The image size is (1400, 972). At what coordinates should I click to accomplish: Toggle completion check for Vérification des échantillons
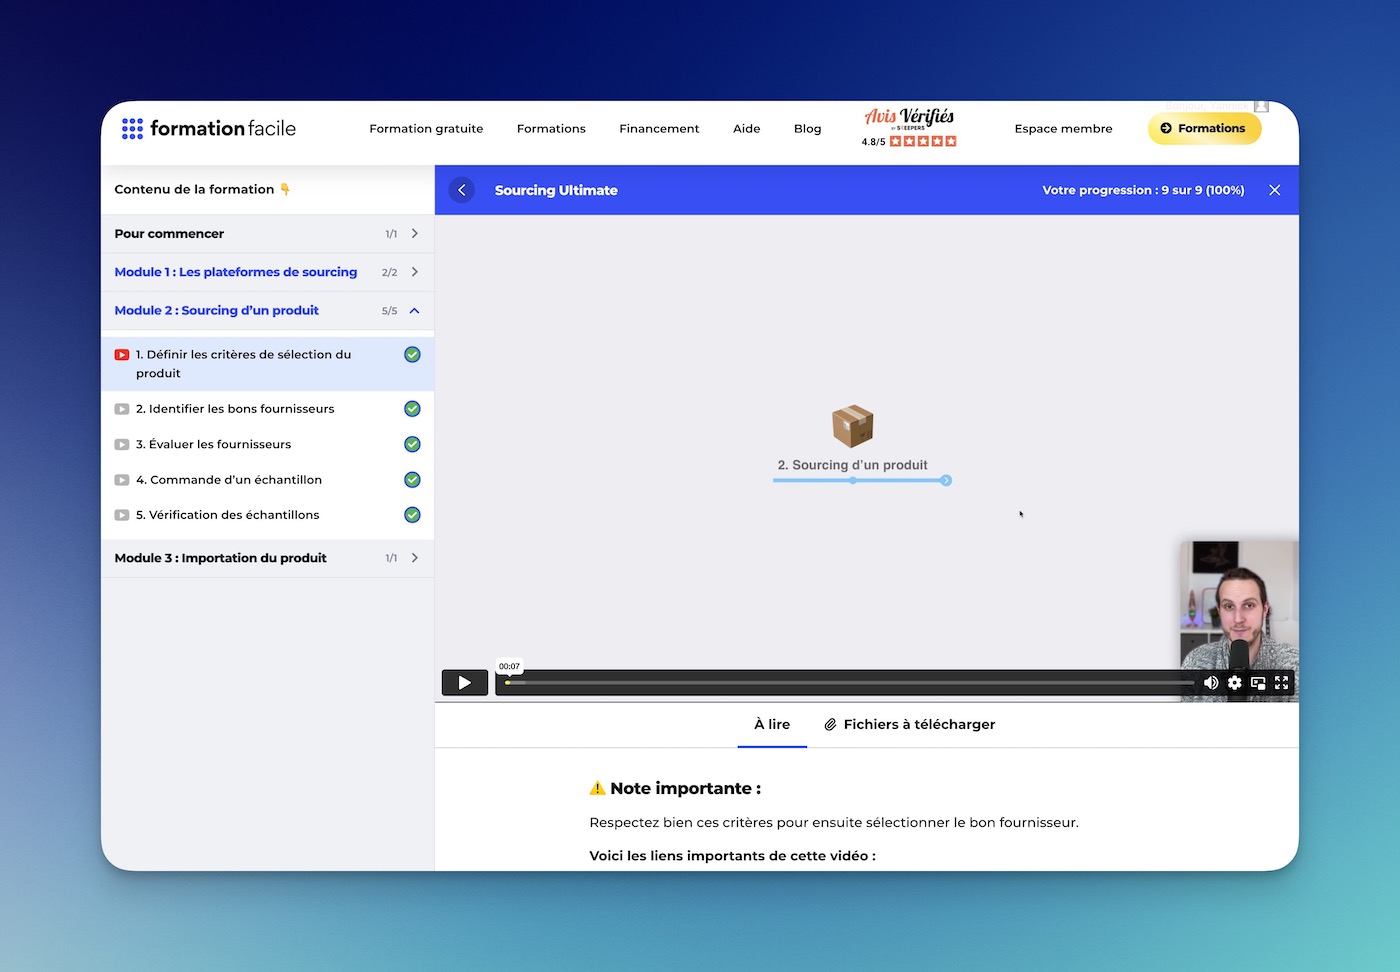(x=412, y=515)
